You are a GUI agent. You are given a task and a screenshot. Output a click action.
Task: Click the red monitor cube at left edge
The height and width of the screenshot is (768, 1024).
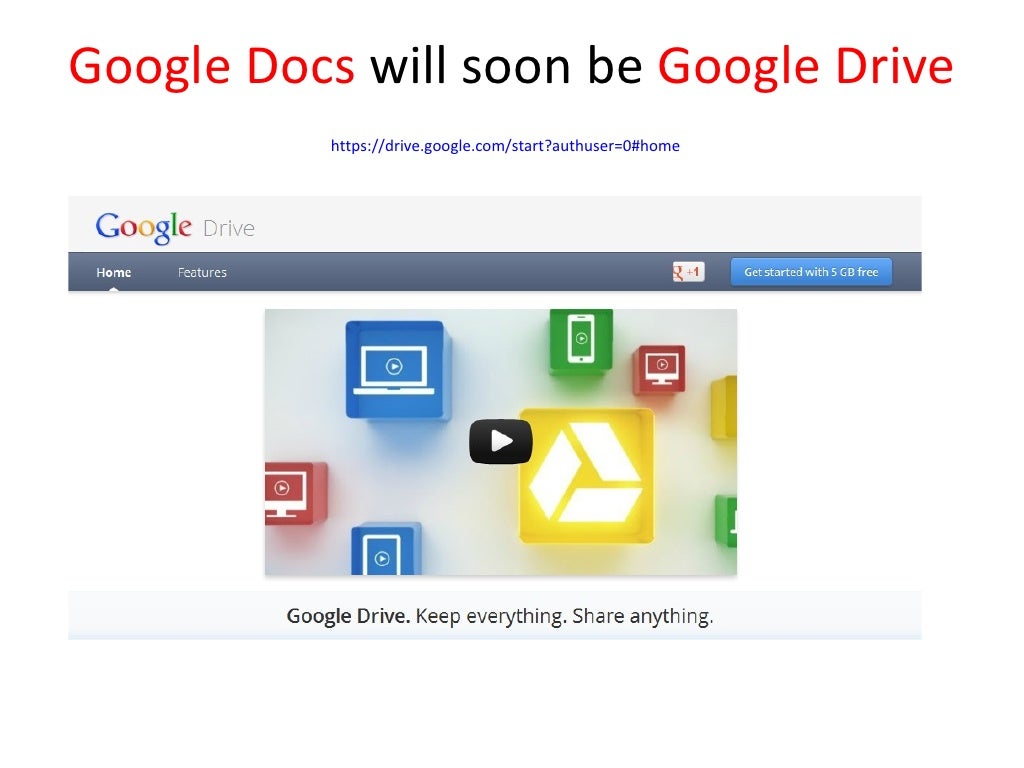pyautogui.click(x=295, y=492)
